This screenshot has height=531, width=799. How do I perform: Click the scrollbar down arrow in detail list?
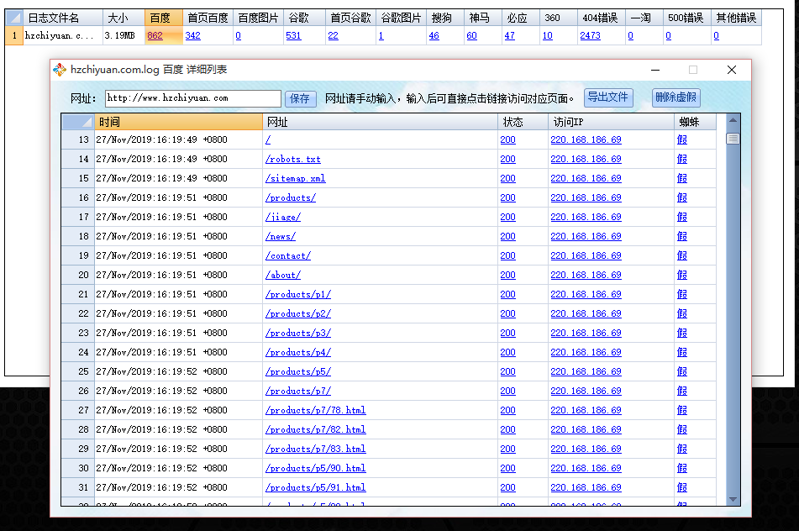point(733,499)
